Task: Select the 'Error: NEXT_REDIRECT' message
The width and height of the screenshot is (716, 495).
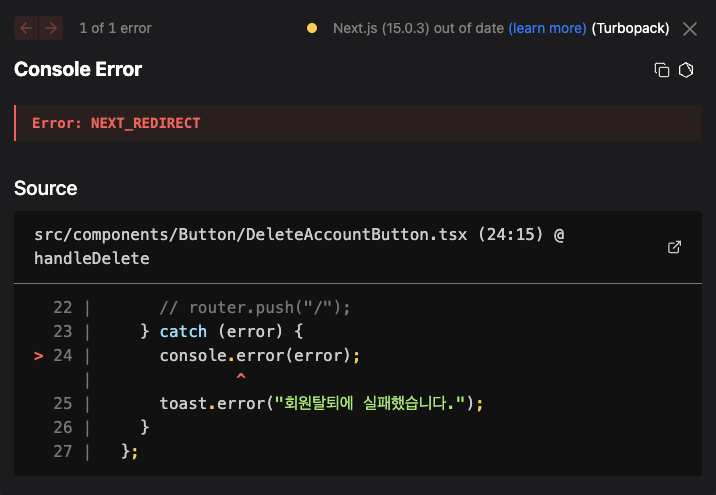Action: tap(116, 123)
